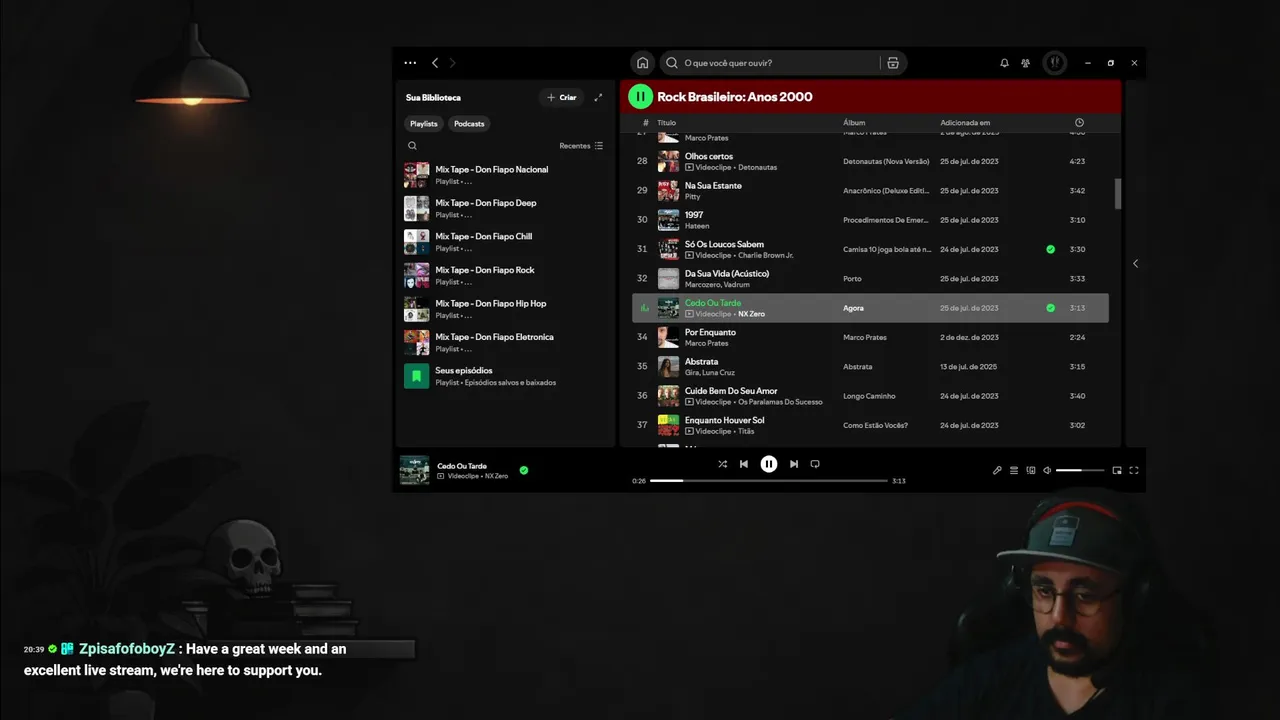Image resolution: width=1280 pixels, height=720 pixels.
Task: Open lyrics microphone icon
Action: click(997, 470)
